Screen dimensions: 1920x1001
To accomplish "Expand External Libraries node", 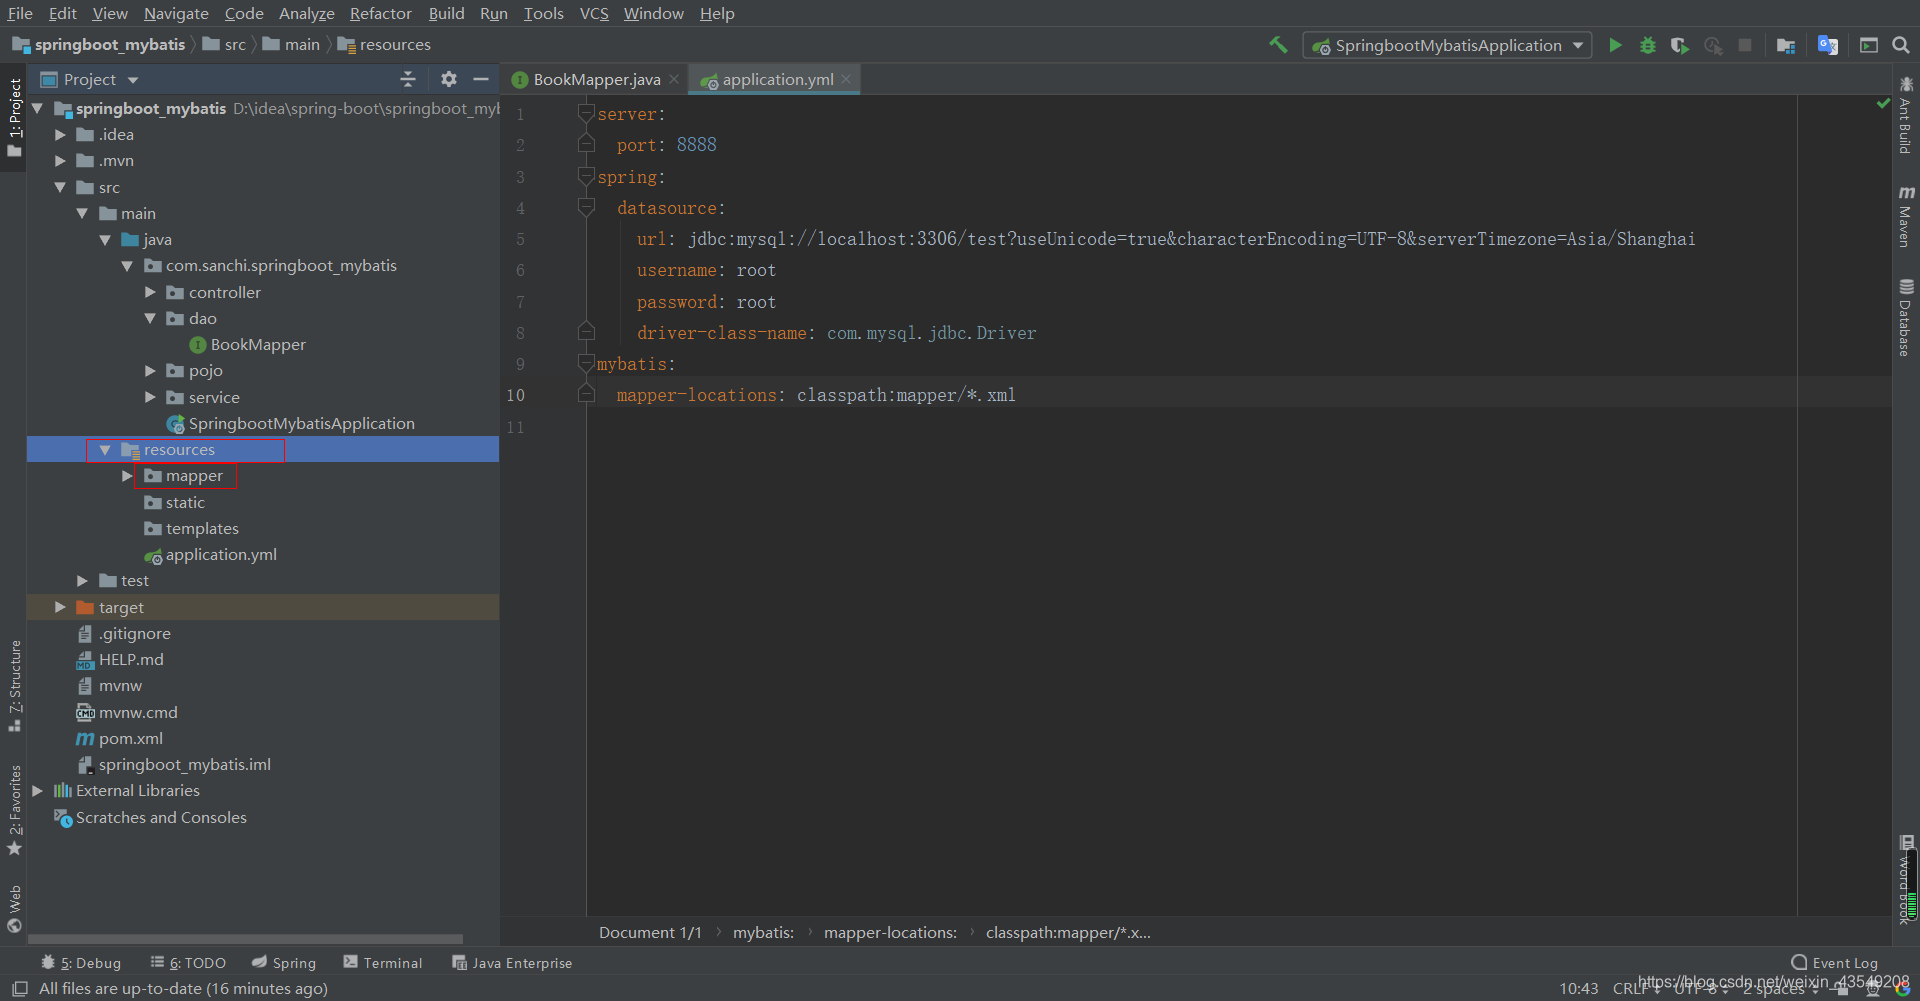I will click(38, 790).
